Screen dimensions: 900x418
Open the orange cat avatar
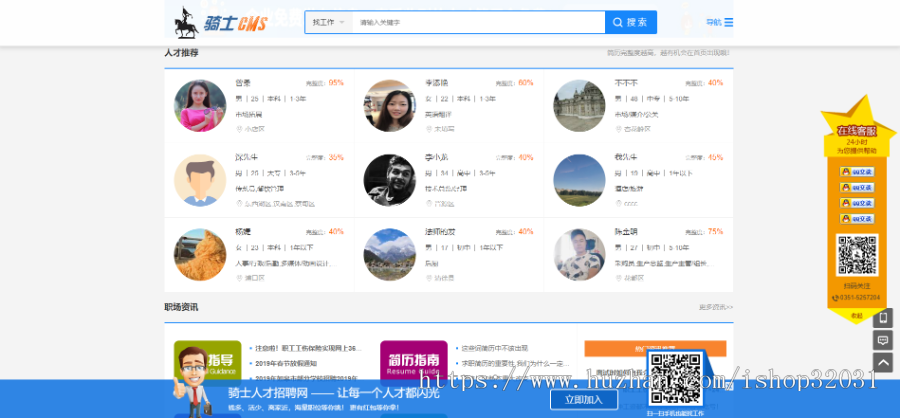(x=200, y=255)
